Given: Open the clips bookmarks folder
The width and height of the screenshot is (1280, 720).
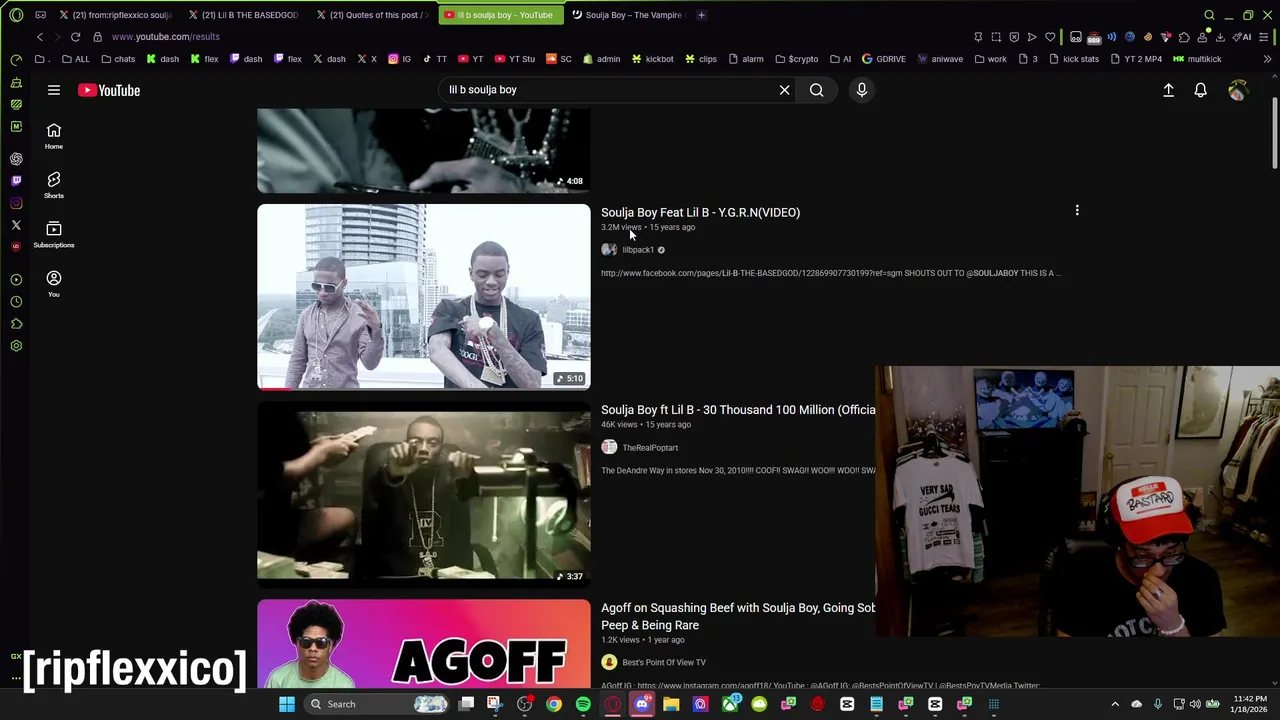Looking at the screenshot, I should coord(701,59).
